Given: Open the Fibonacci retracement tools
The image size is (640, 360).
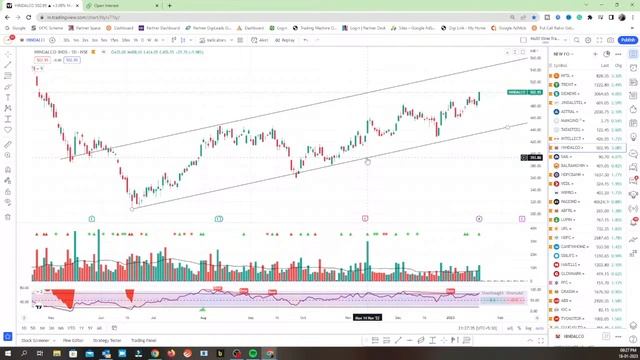Looking at the screenshot, I should (8, 76).
